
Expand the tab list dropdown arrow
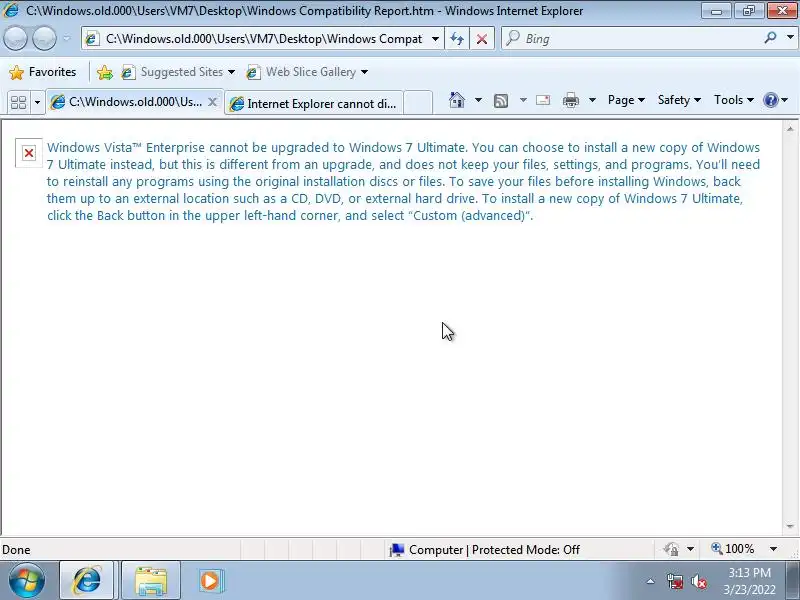pyautogui.click(x=37, y=103)
